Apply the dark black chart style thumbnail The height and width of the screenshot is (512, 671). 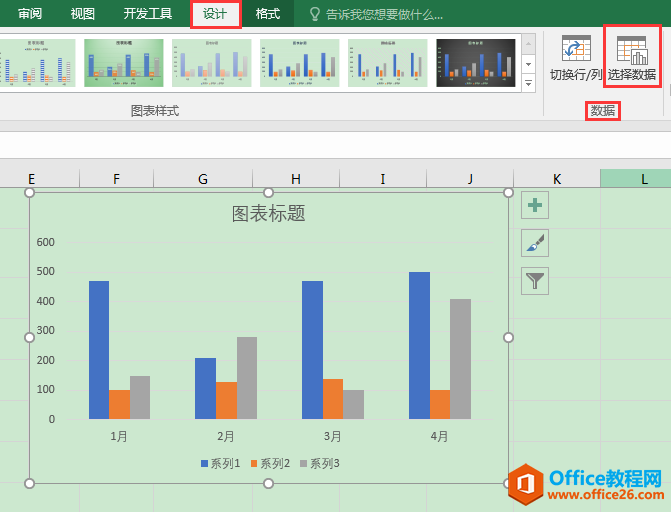coord(475,63)
